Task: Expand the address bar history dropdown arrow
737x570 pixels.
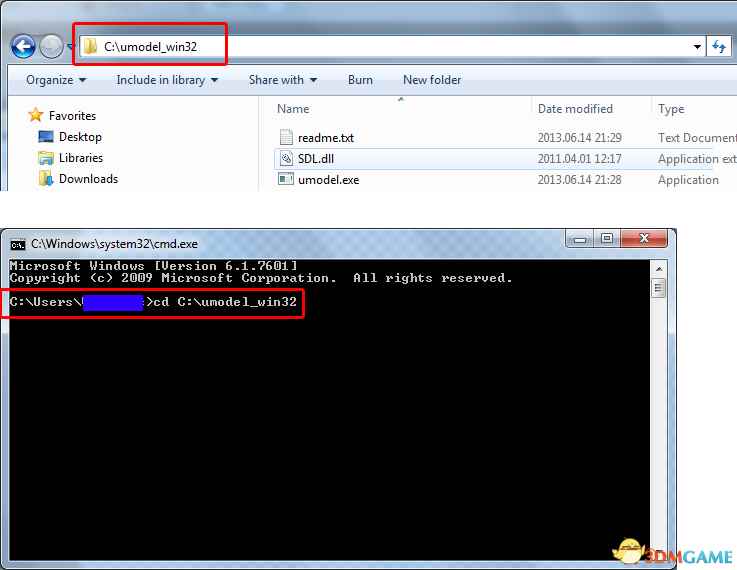Action: pyautogui.click(x=698, y=47)
